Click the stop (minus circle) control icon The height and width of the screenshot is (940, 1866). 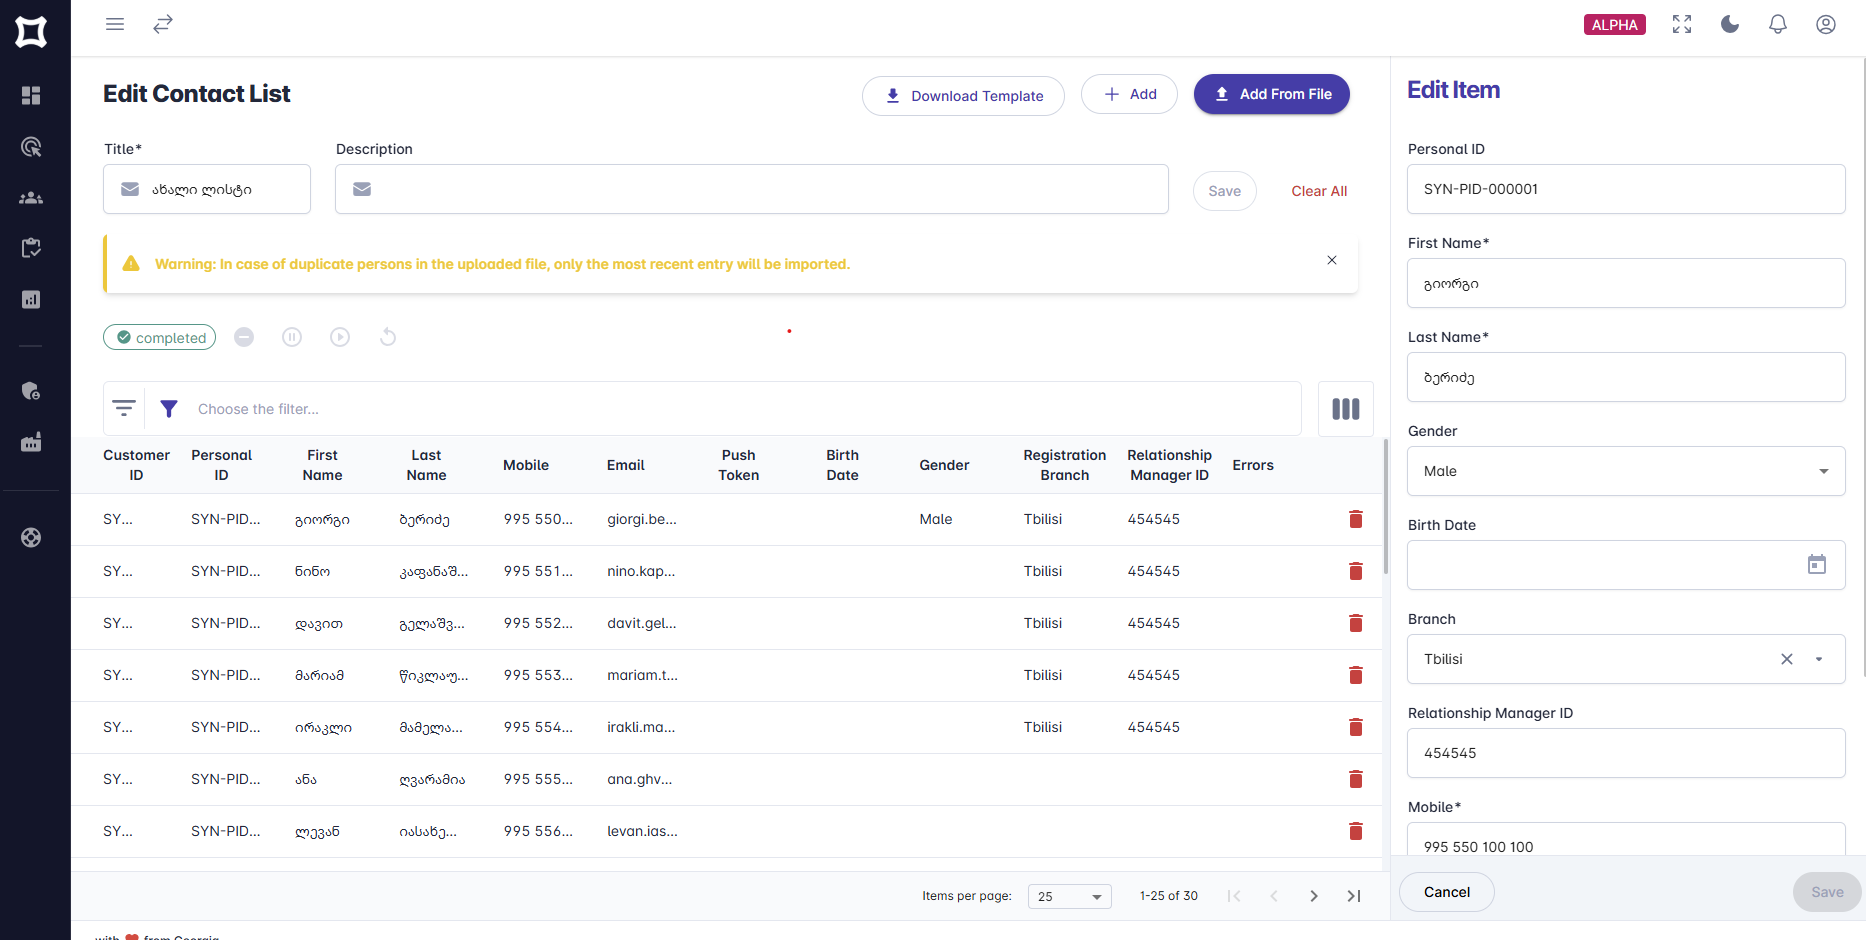click(244, 337)
